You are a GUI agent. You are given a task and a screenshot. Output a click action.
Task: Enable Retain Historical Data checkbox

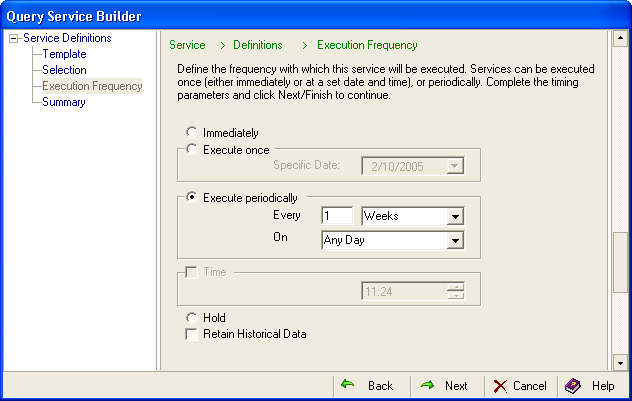[191, 334]
